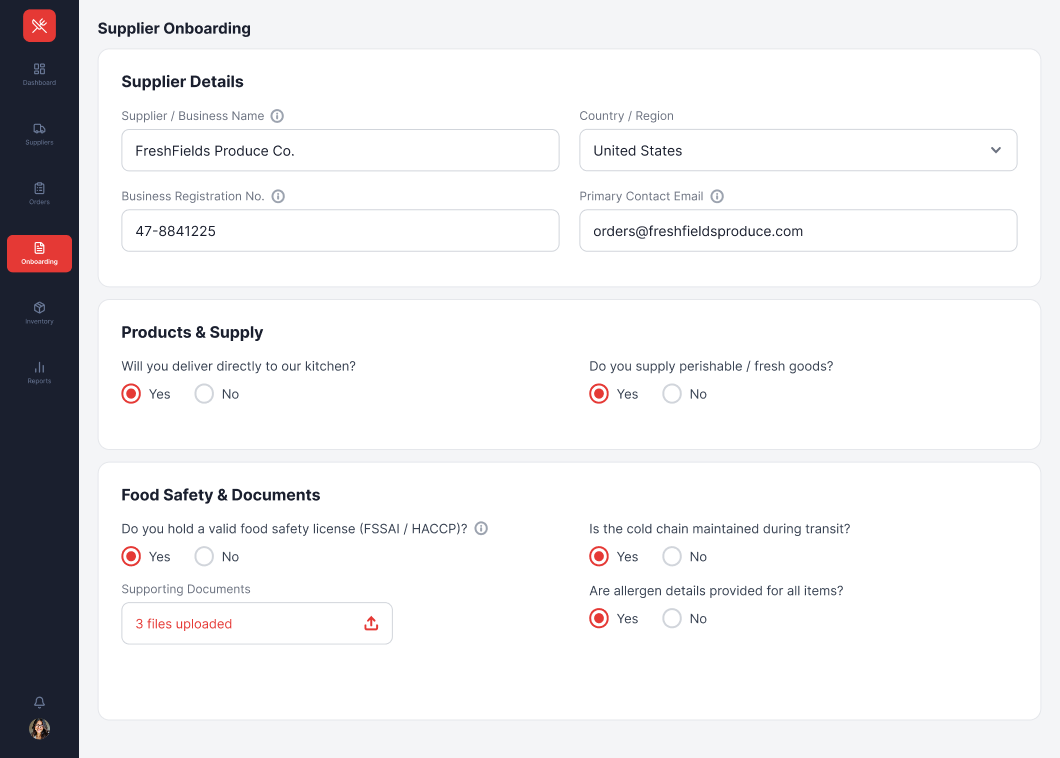The image size is (1060, 758).
Task: Open the notifications bell
Action: pyautogui.click(x=39, y=702)
